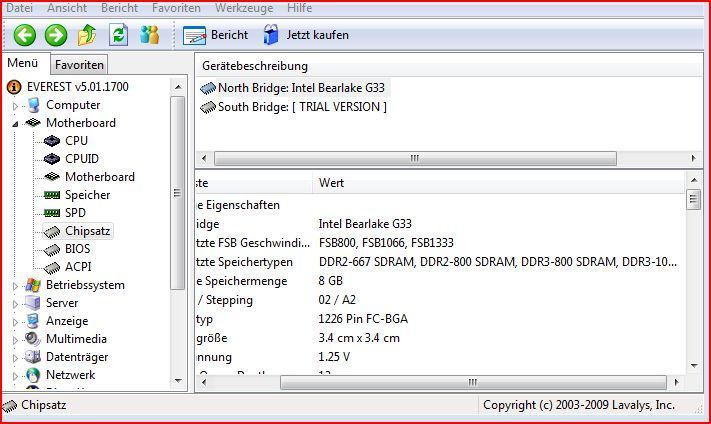Expand the Betriebssystem node arrow

click(x=15, y=286)
